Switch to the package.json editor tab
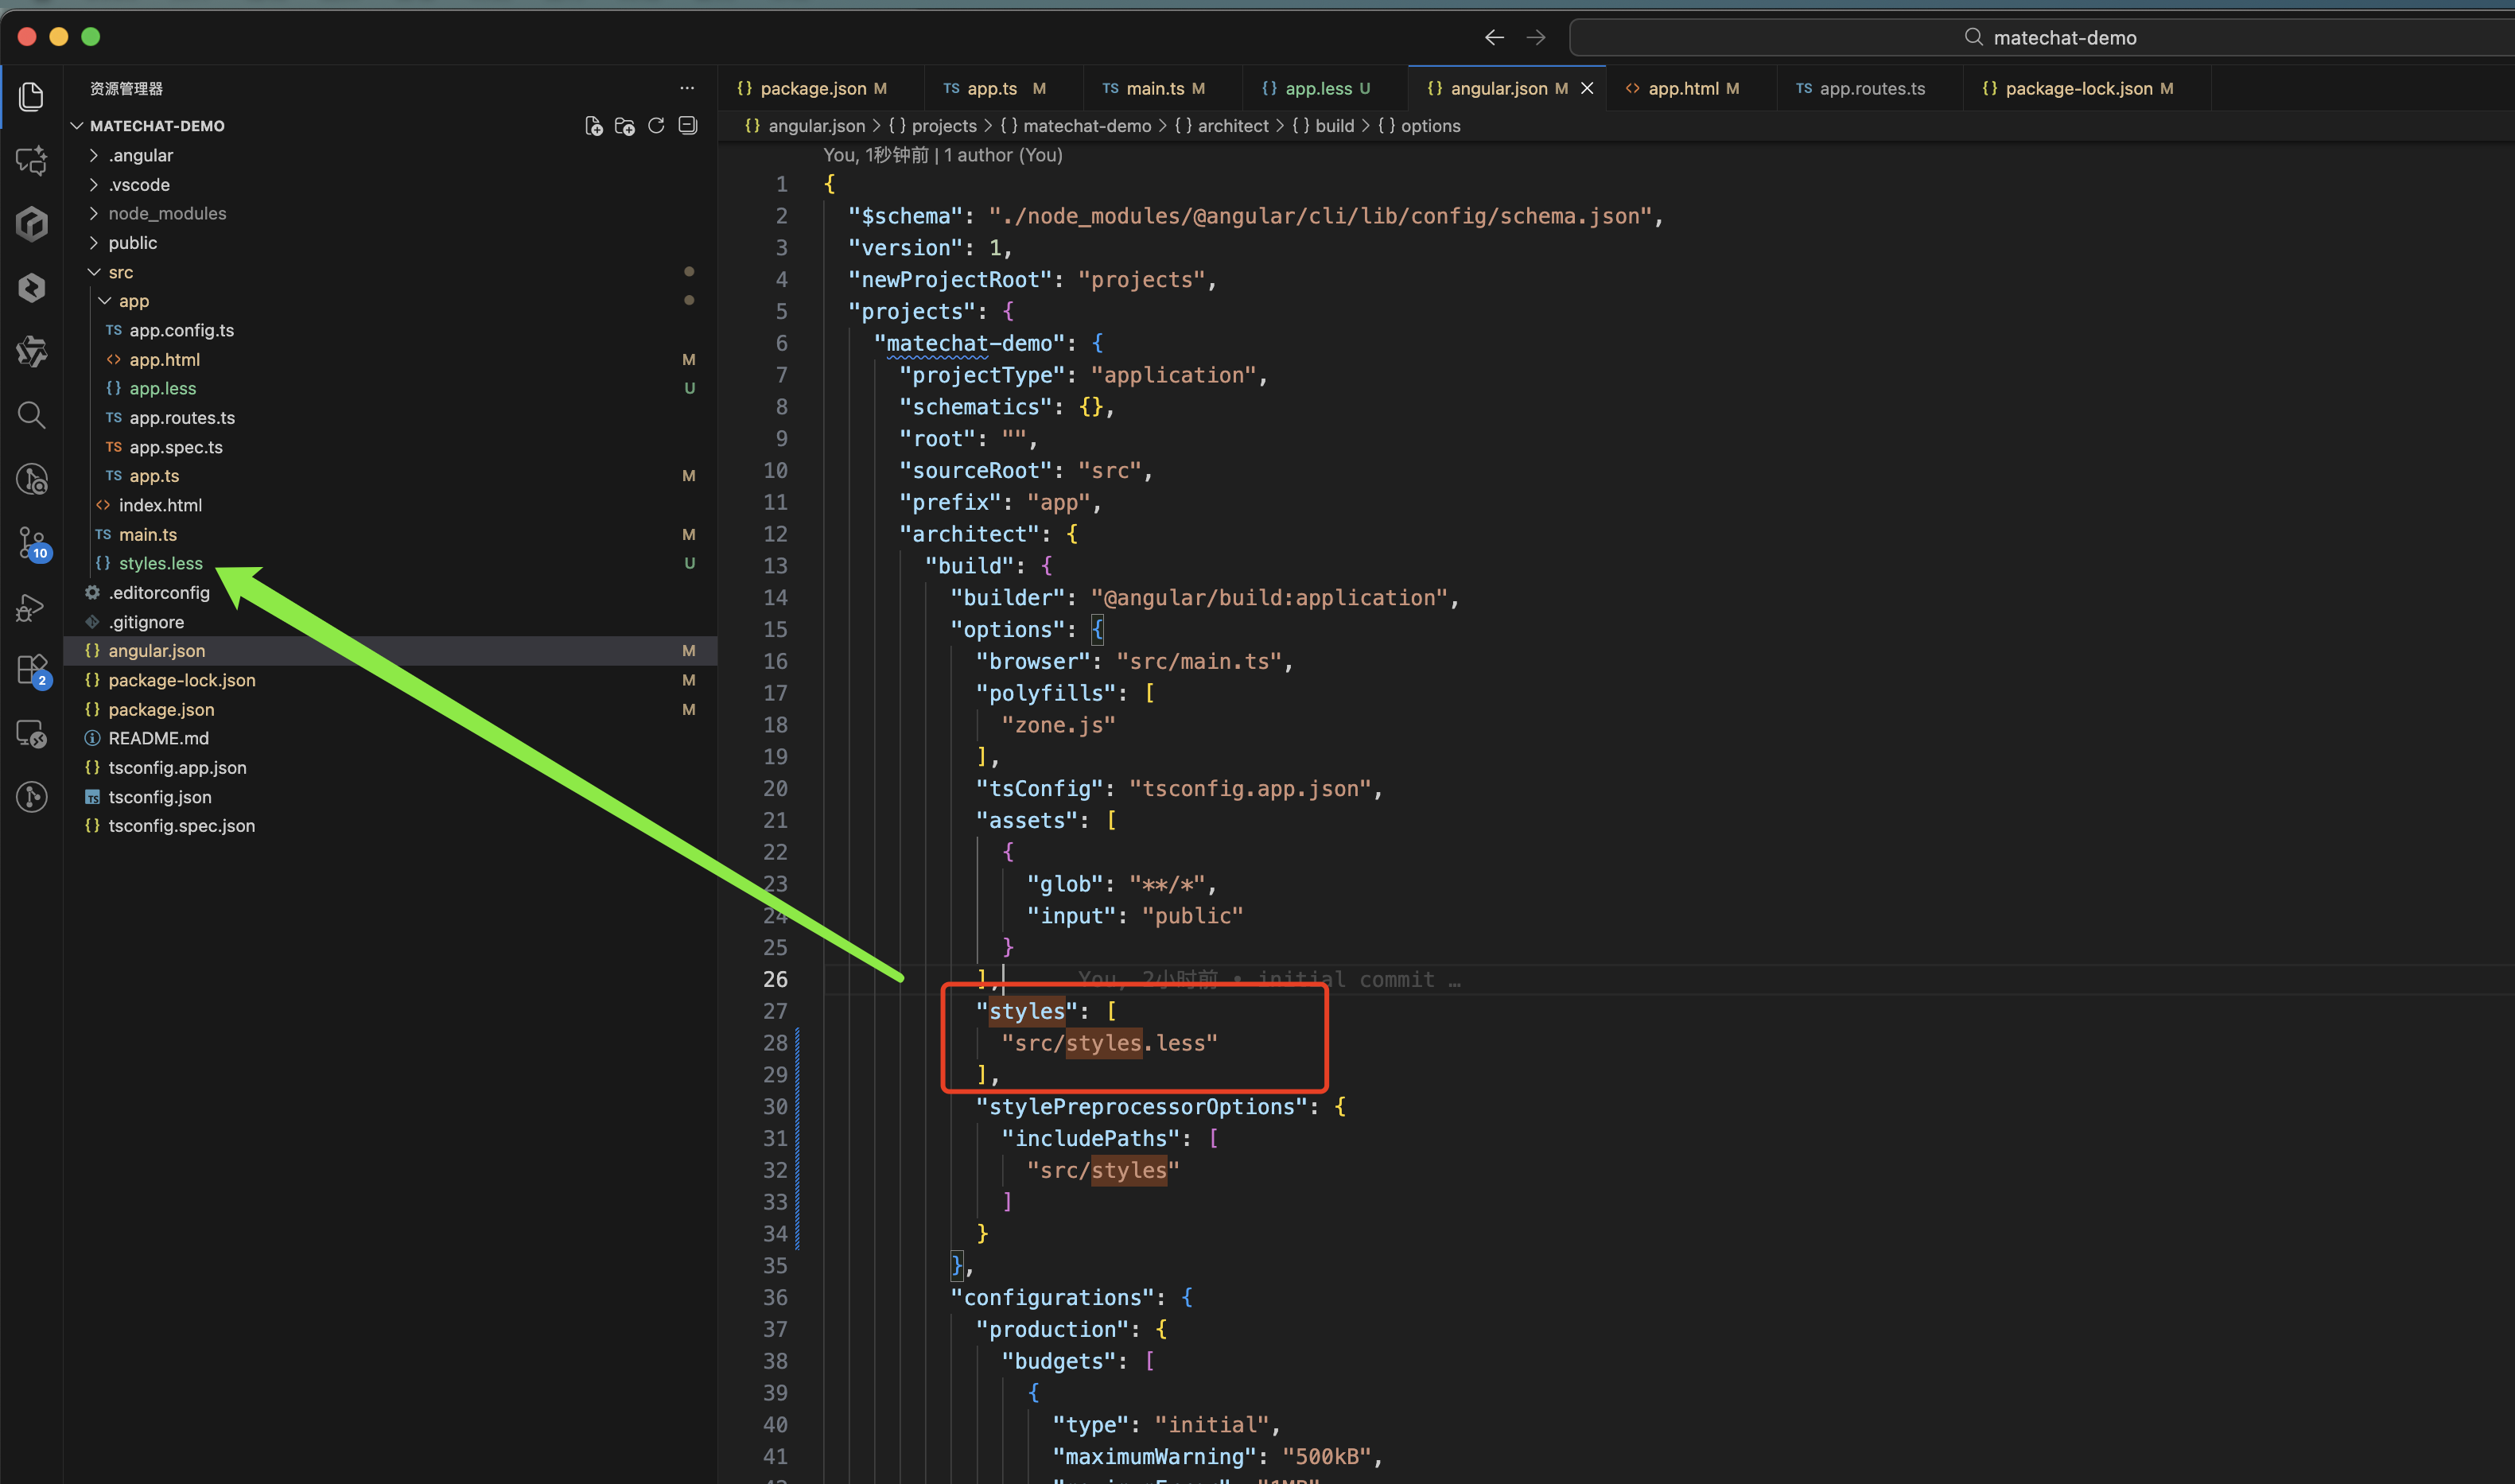 point(812,88)
